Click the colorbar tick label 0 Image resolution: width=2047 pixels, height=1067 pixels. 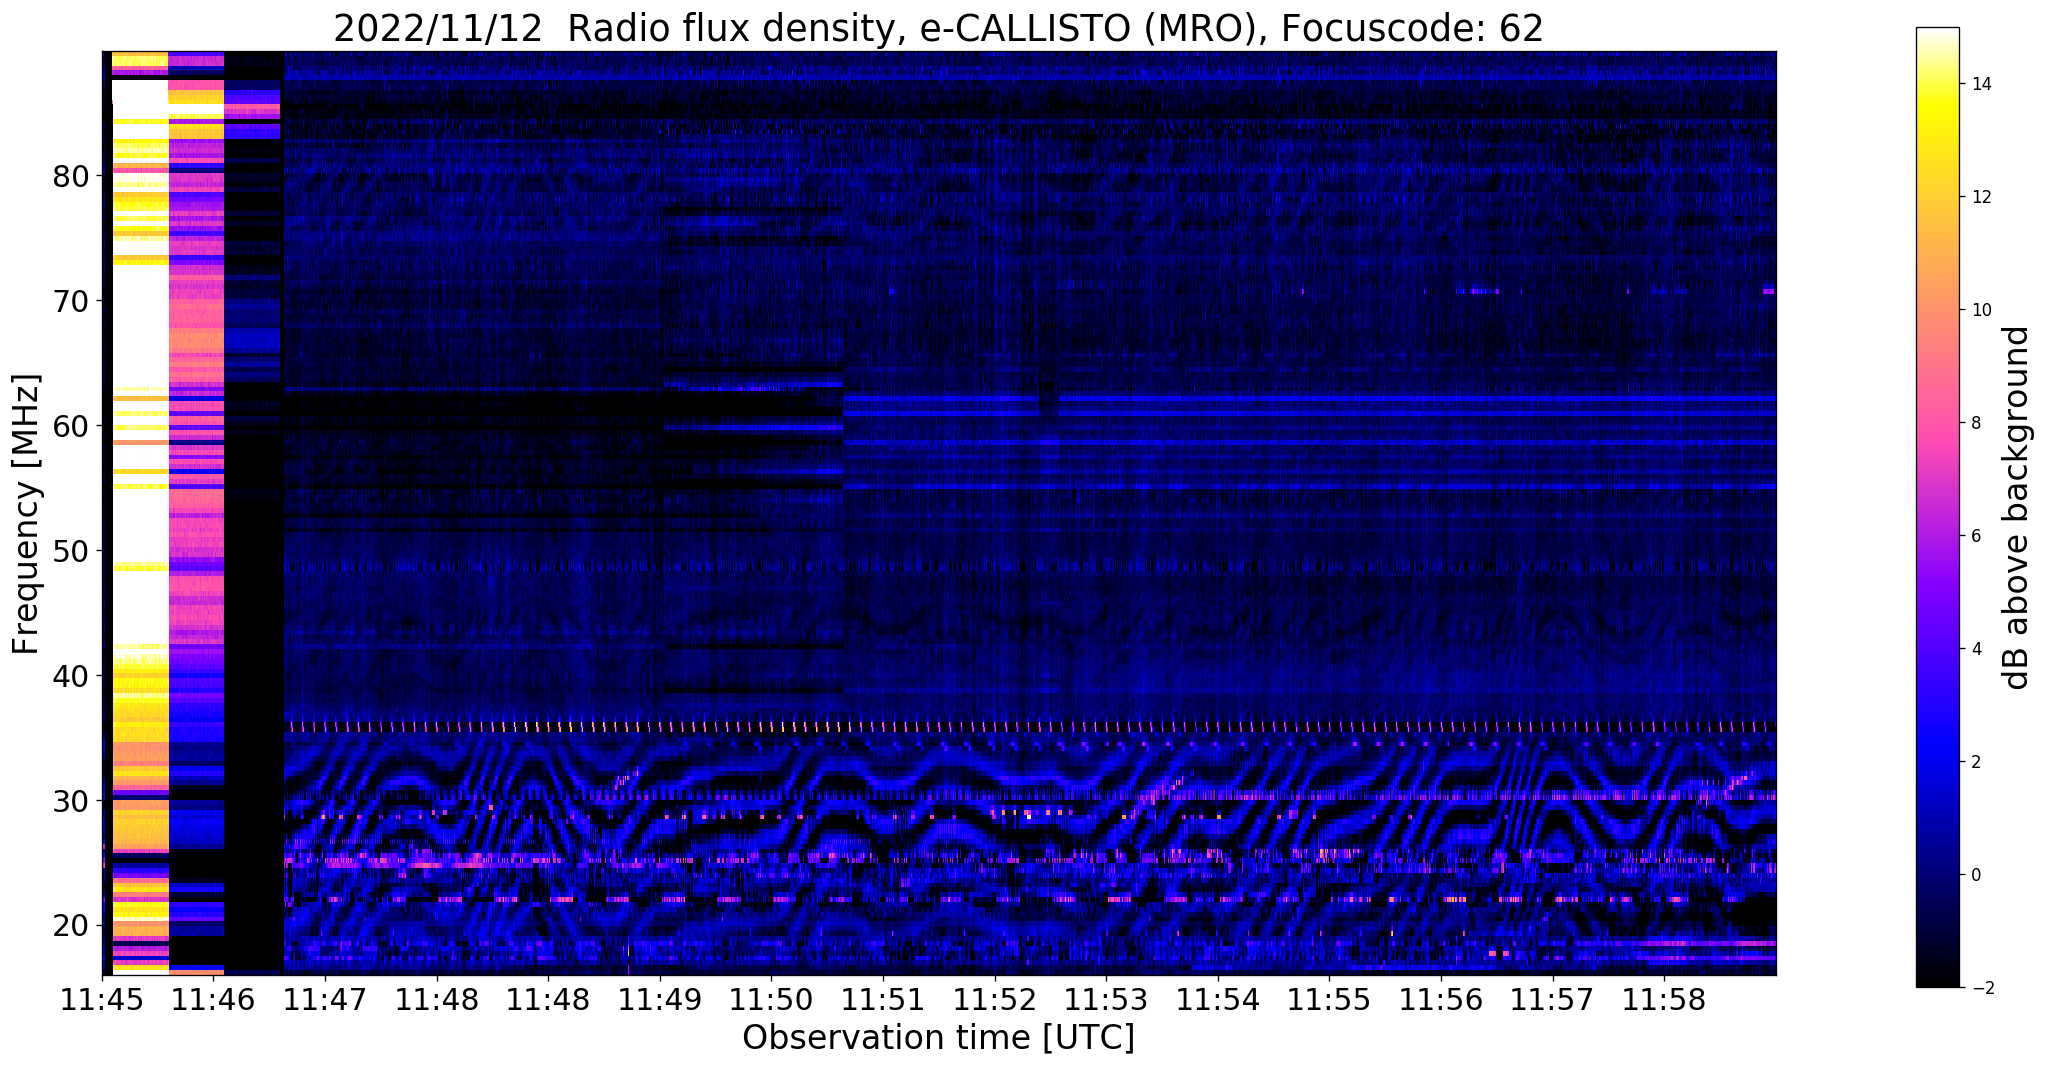click(x=1975, y=876)
